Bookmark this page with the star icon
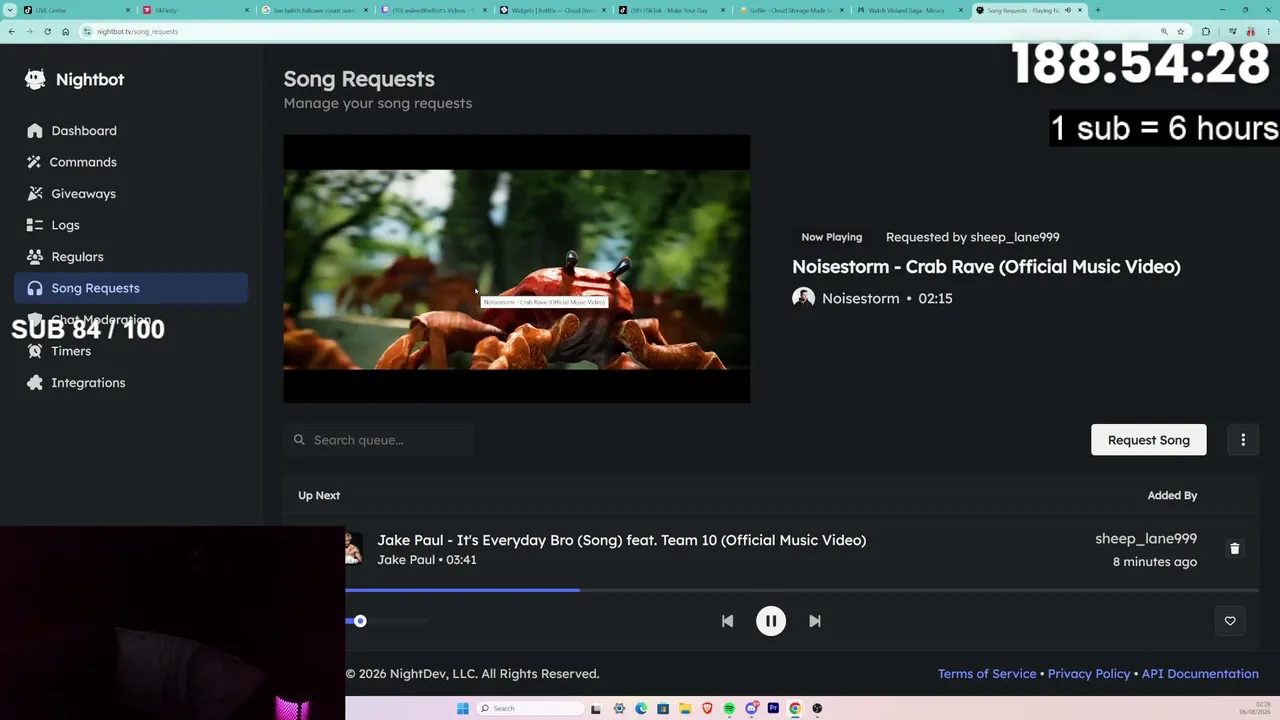The width and height of the screenshot is (1280, 720). tap(1180, 31)
